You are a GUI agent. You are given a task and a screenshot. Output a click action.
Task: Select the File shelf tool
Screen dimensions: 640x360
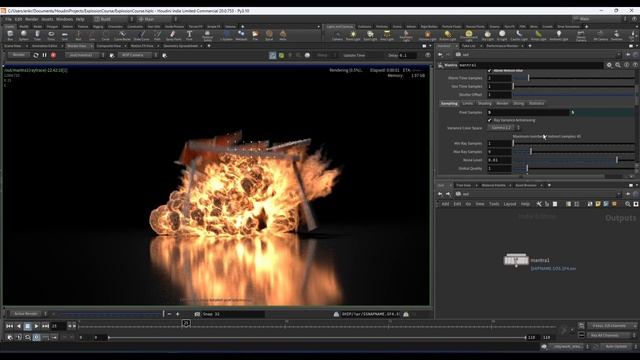255,36
